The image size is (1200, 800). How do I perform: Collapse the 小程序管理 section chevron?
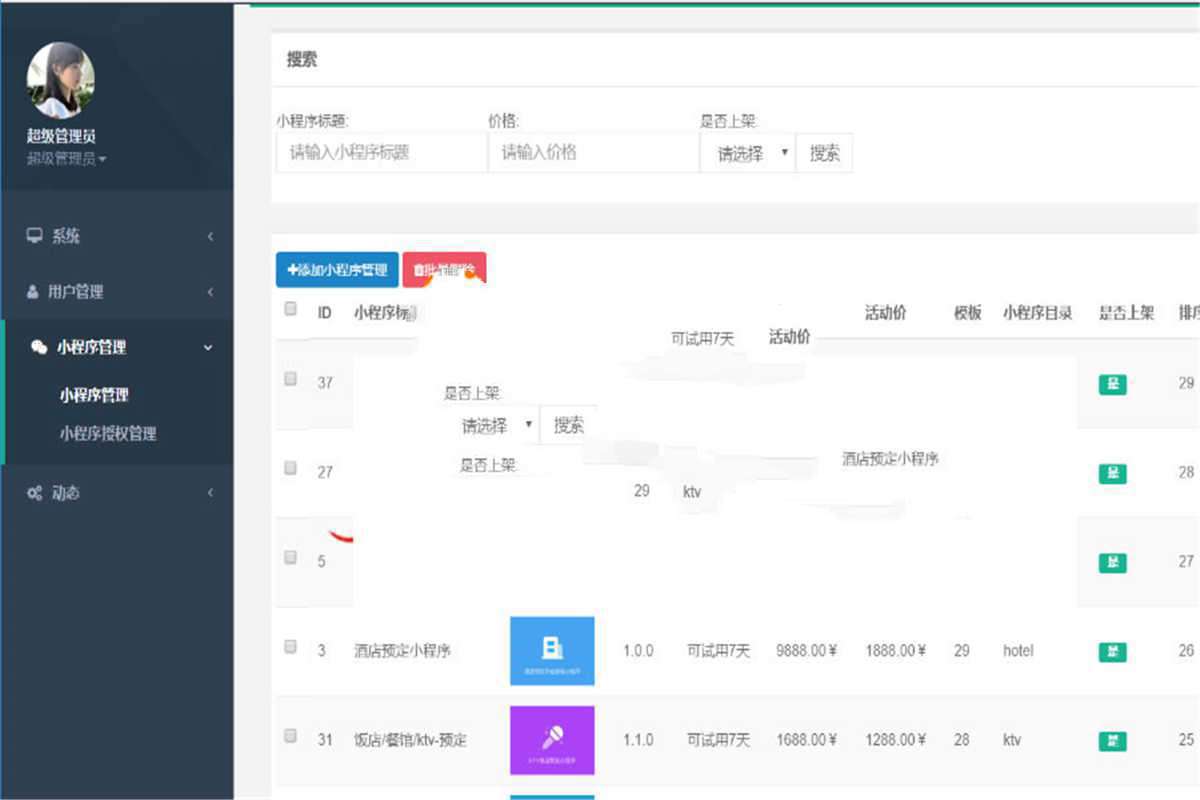pyautogui.click(x=208, y=347)
